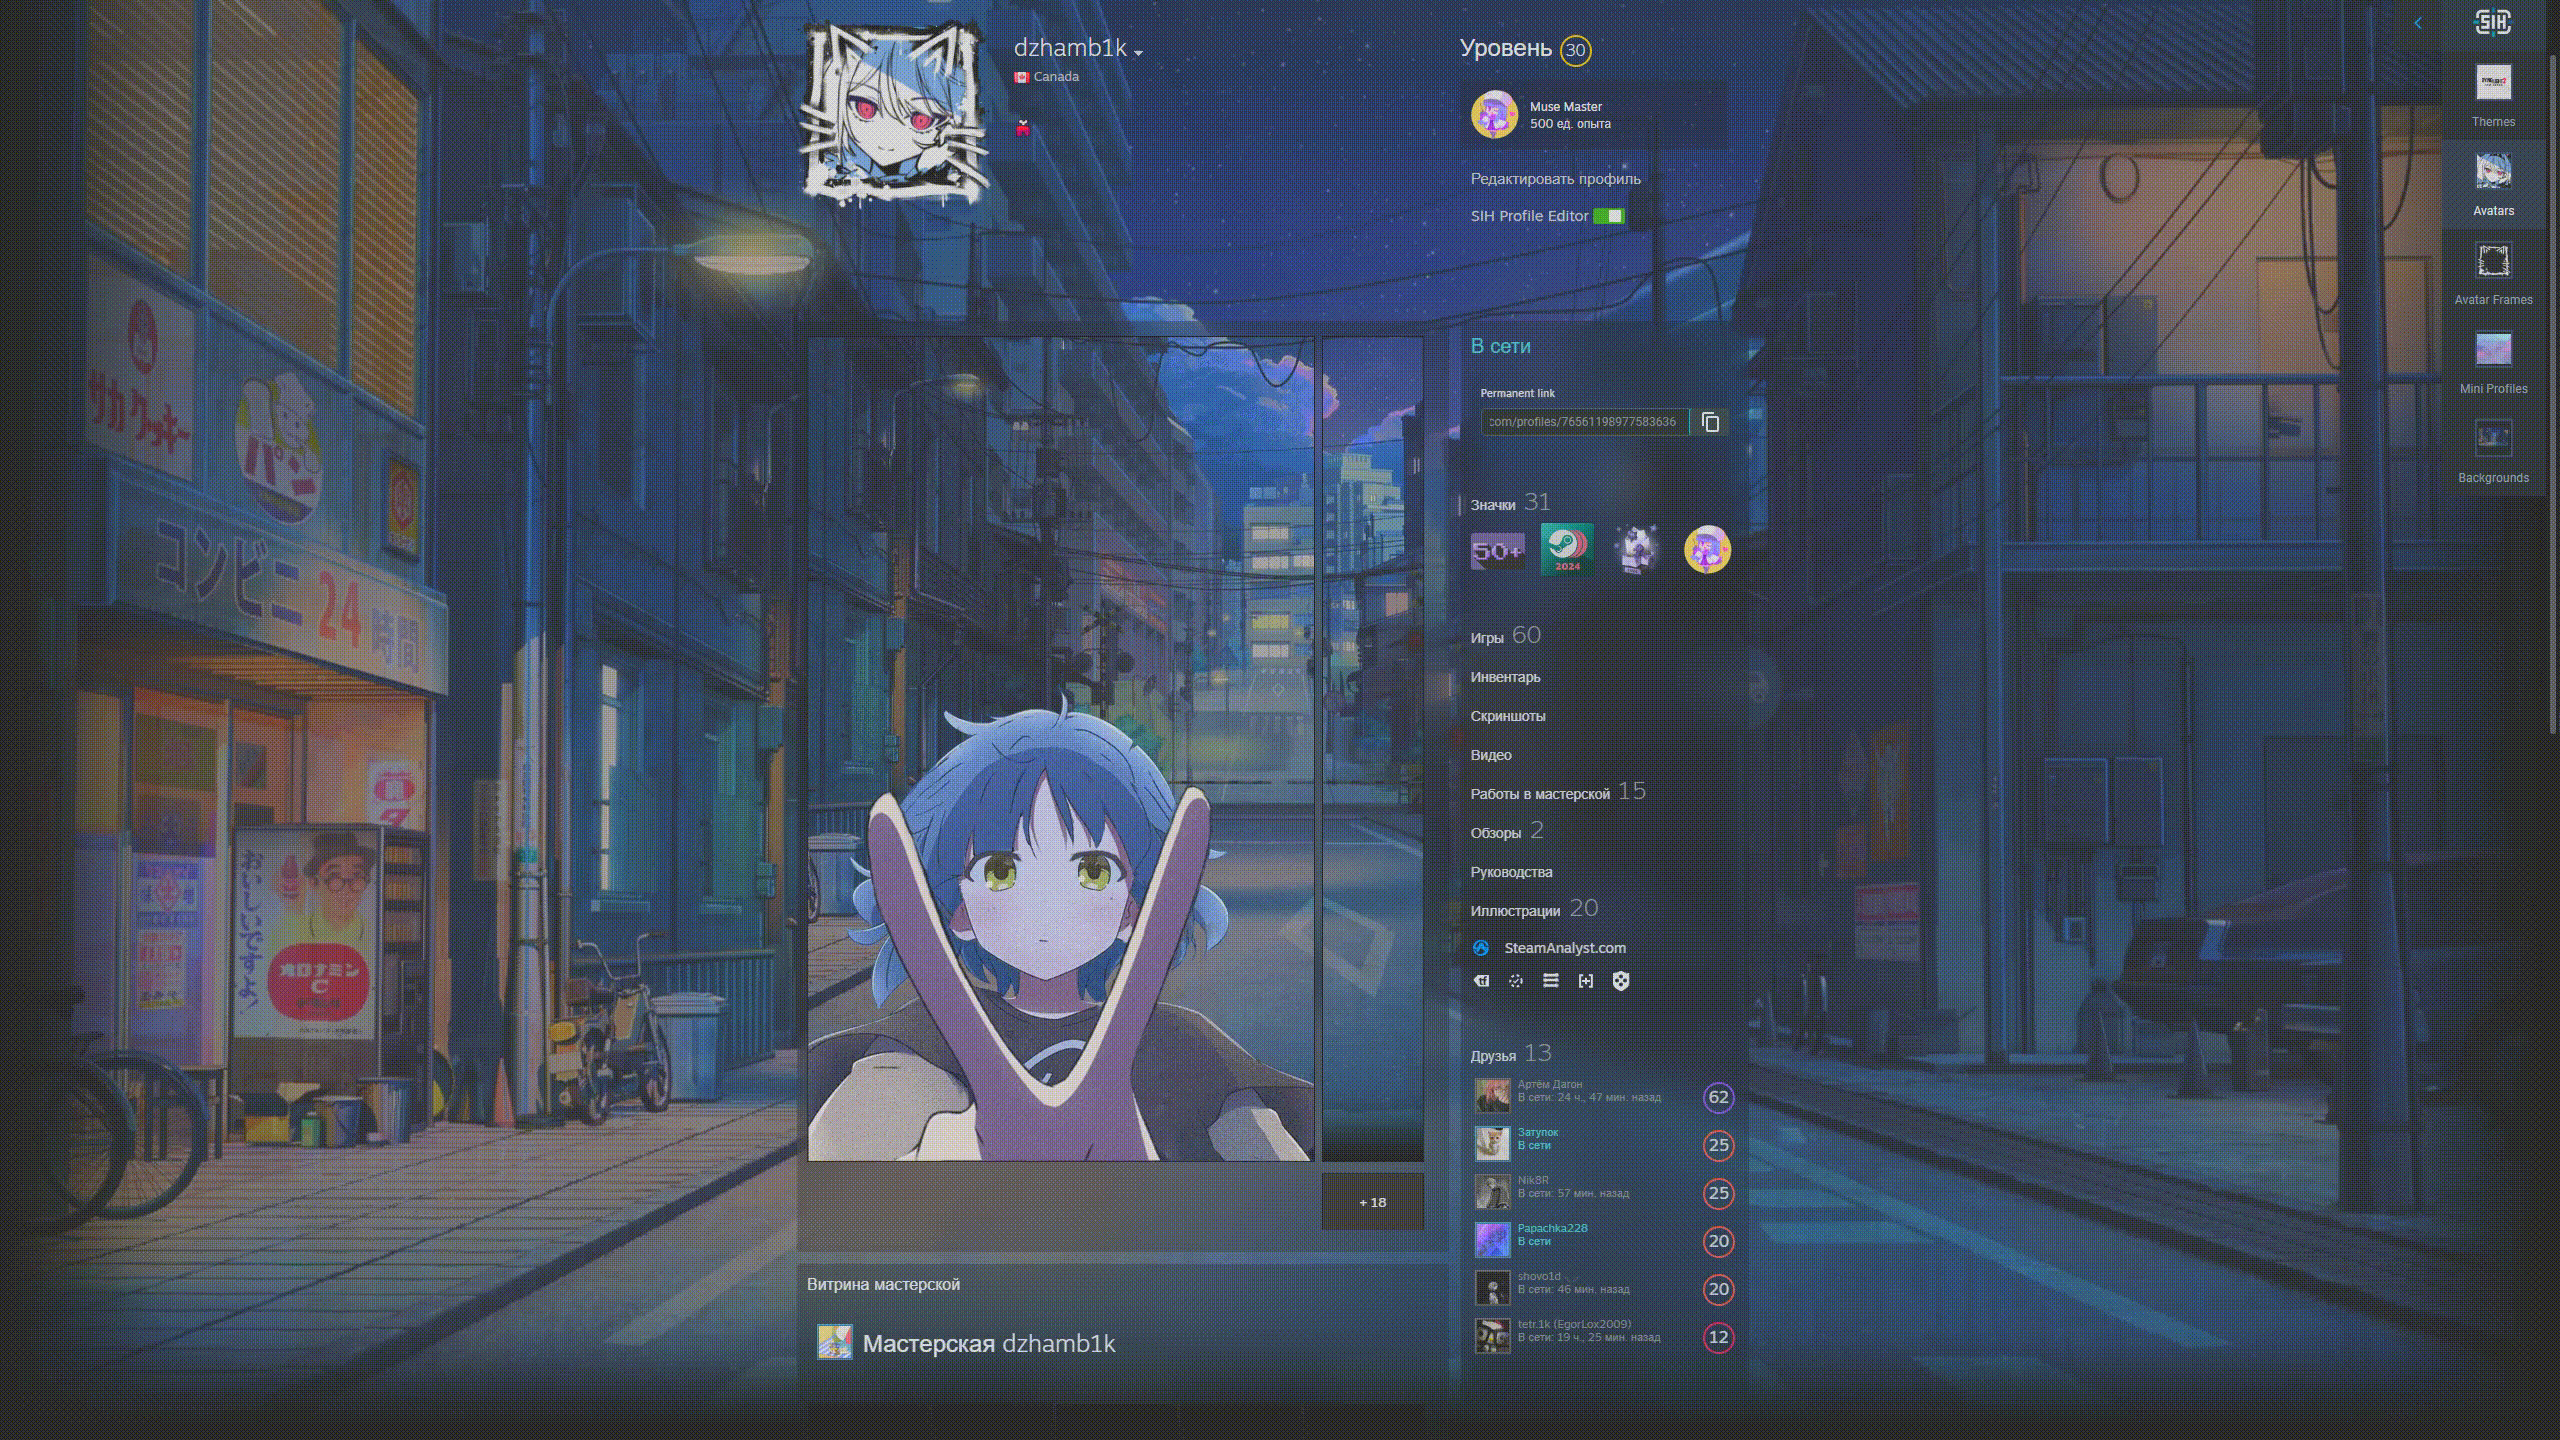
Task: Open Backgrounds section in sidebar
Action: point(2493,451)
